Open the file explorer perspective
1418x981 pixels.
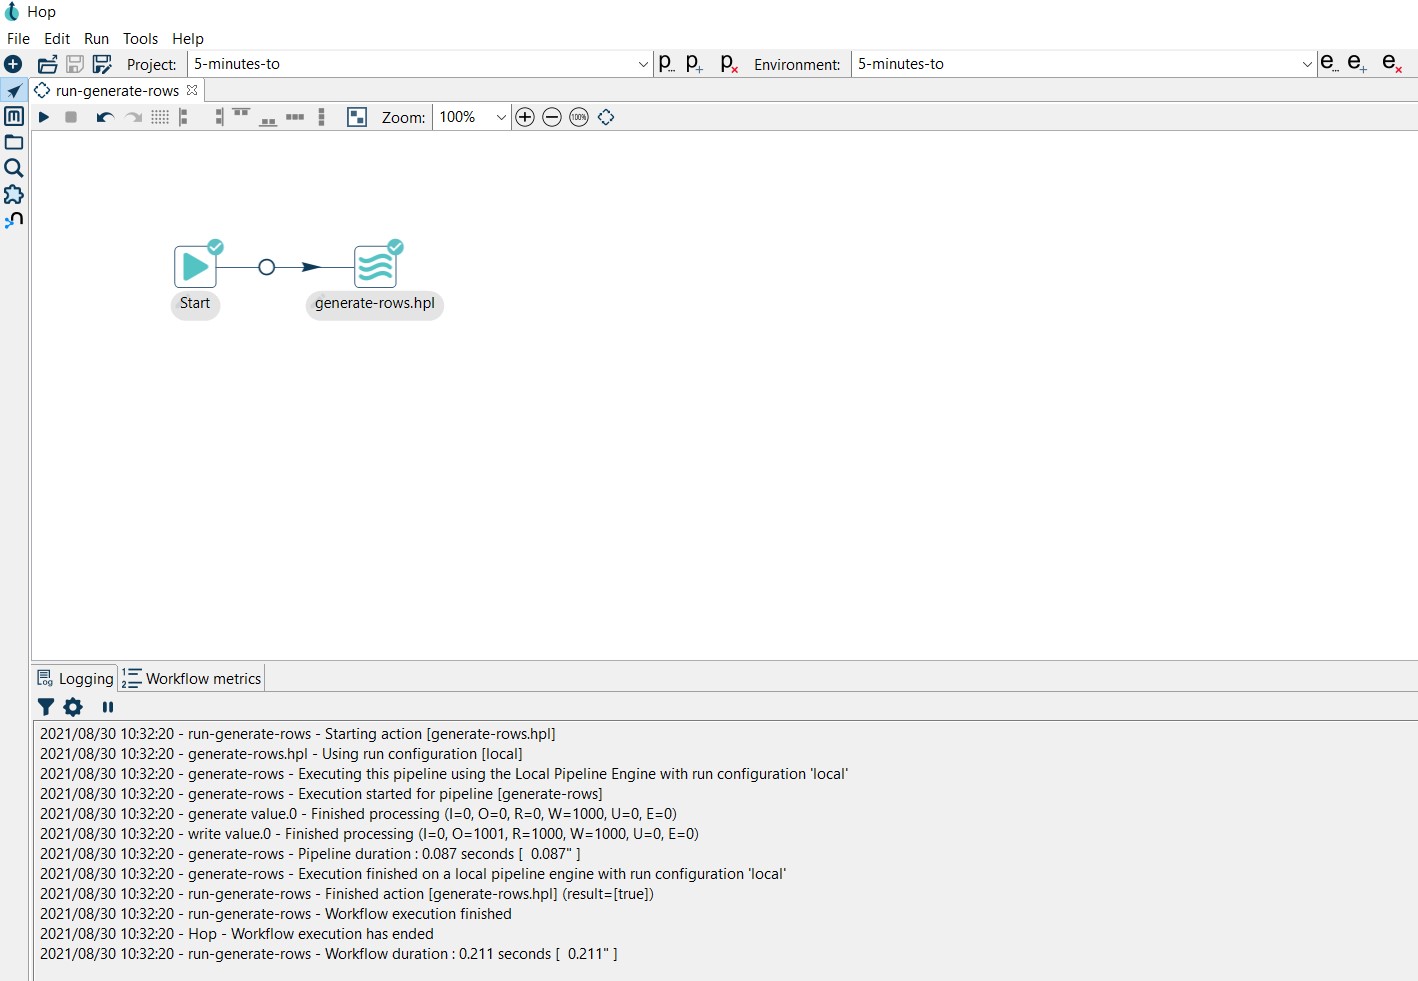14,142
